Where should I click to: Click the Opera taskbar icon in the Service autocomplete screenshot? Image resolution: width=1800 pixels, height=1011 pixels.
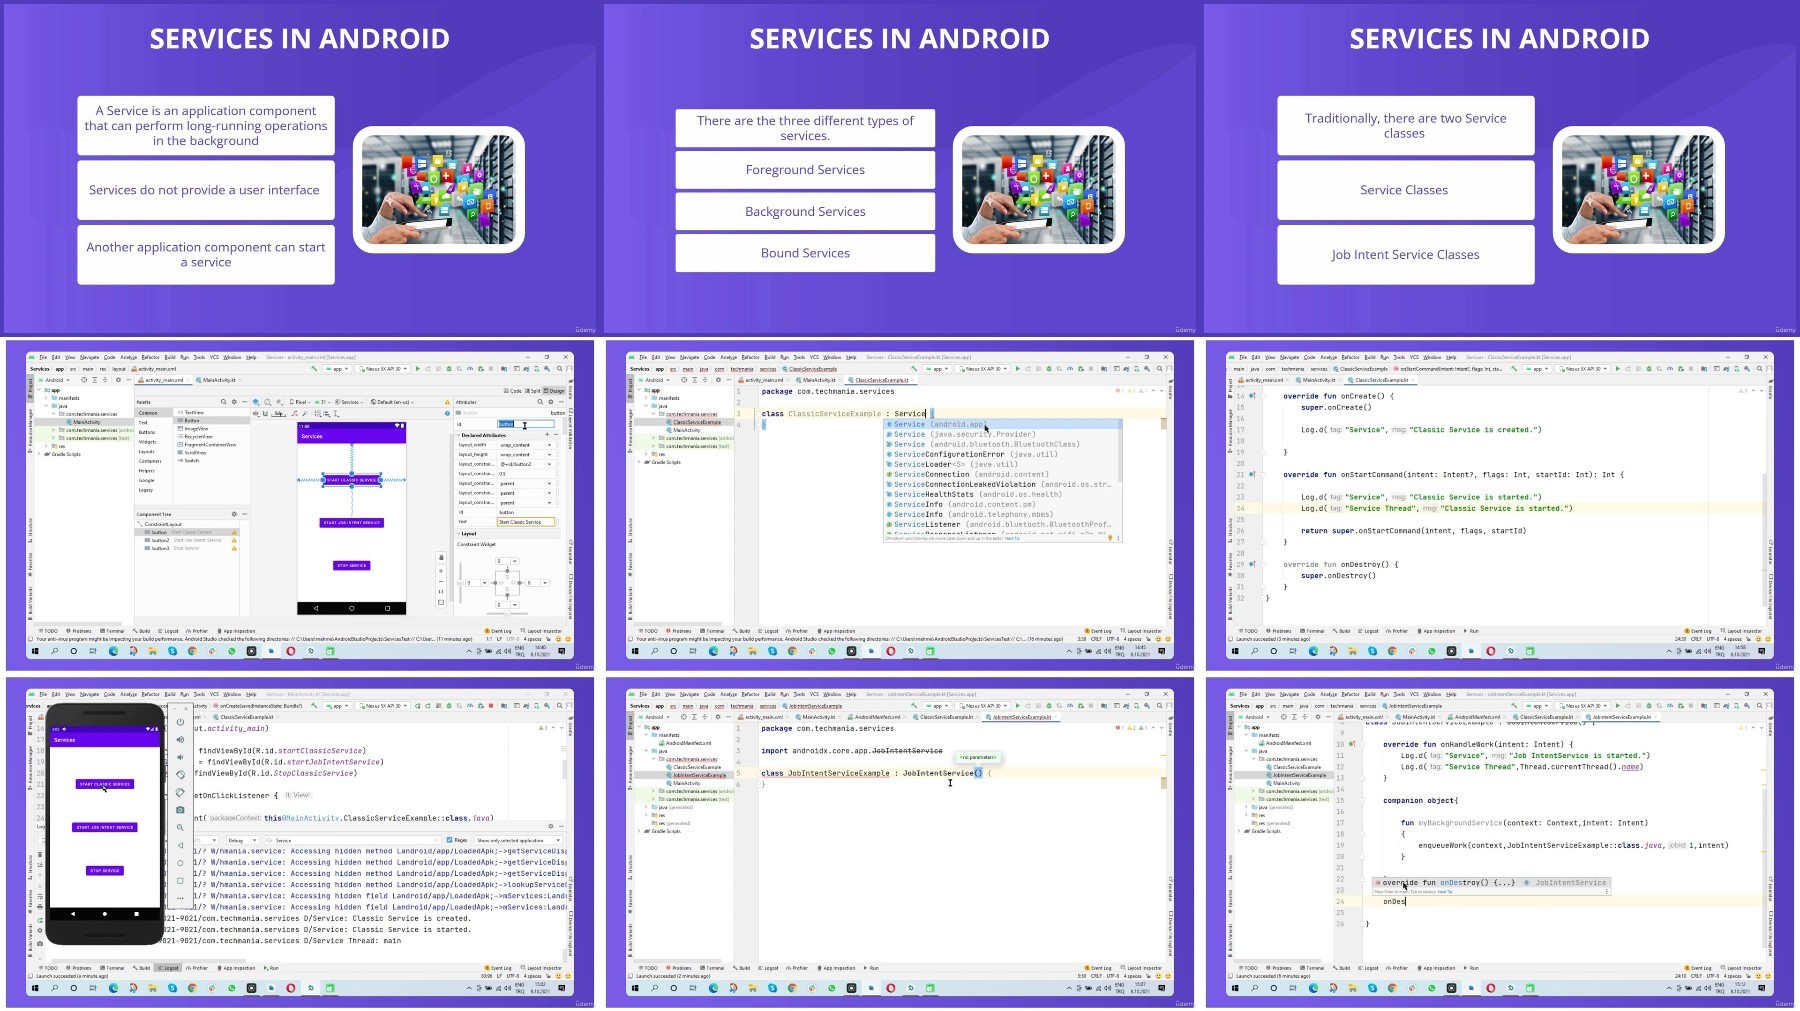(890, 651)
